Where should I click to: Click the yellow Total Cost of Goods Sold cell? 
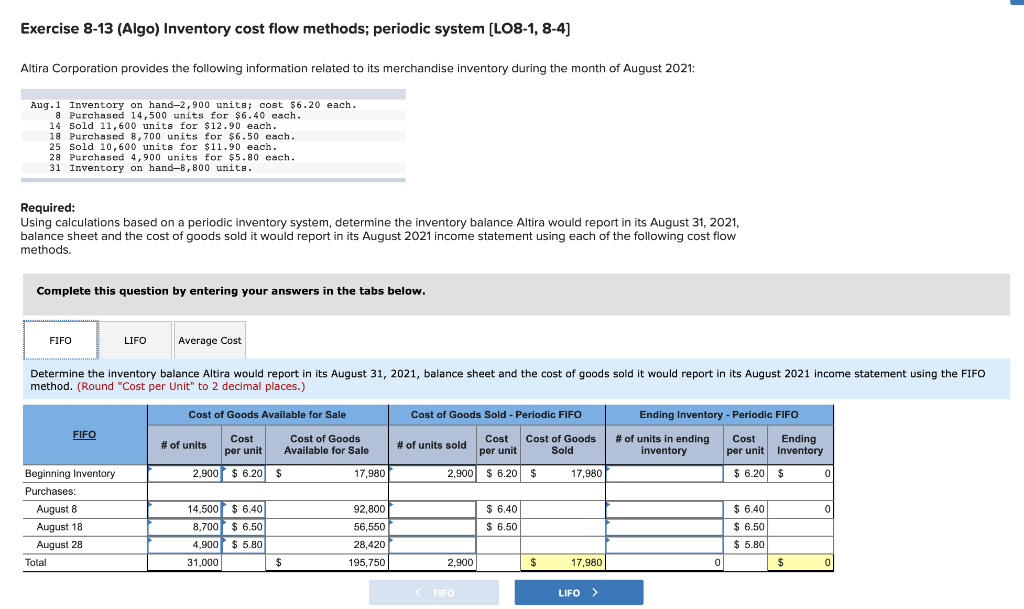tap(562, 562)
